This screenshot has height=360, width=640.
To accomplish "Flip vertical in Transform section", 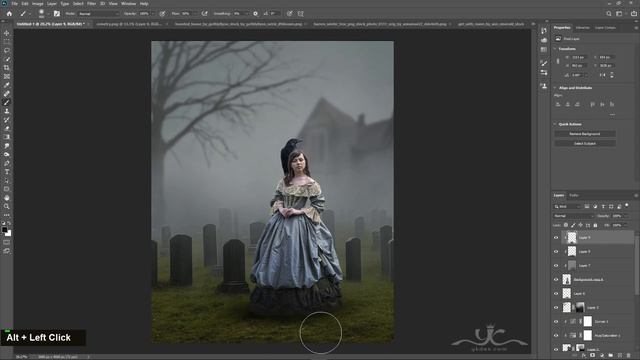I will pos(611,75).
